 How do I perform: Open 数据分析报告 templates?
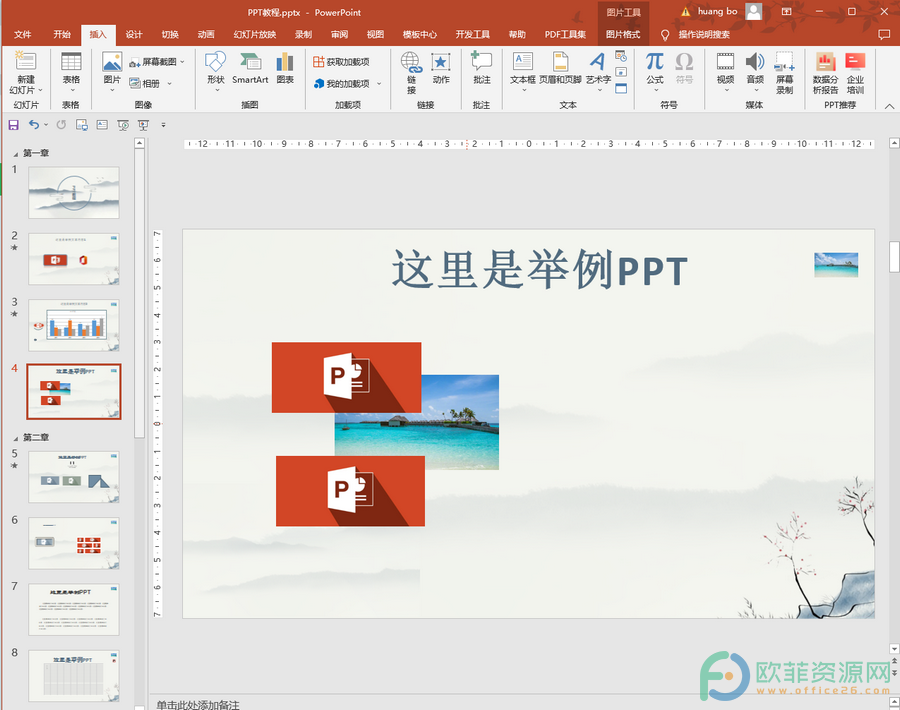825,62
